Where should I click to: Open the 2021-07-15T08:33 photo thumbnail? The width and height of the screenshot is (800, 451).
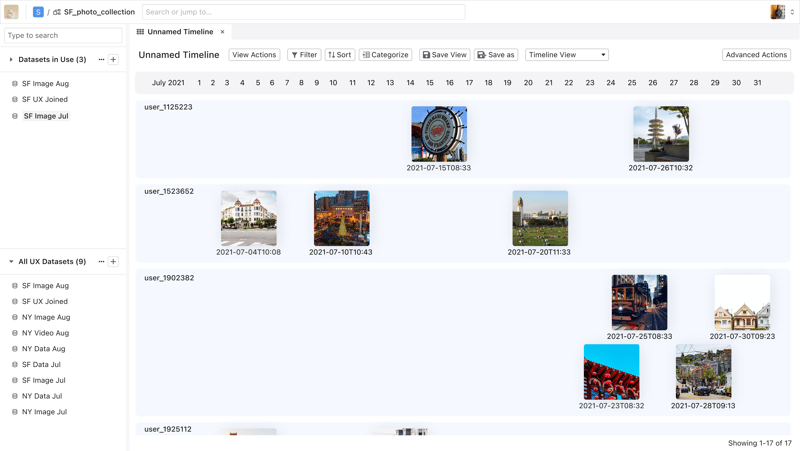(x=439, y=134)
